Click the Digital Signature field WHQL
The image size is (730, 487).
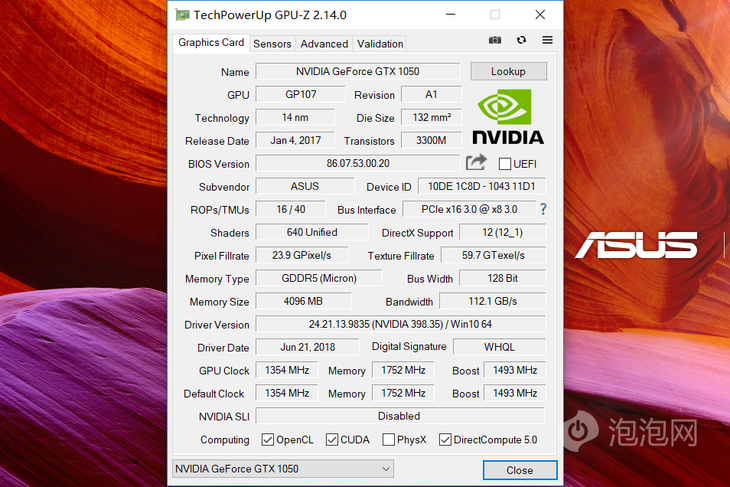(499, 347)
